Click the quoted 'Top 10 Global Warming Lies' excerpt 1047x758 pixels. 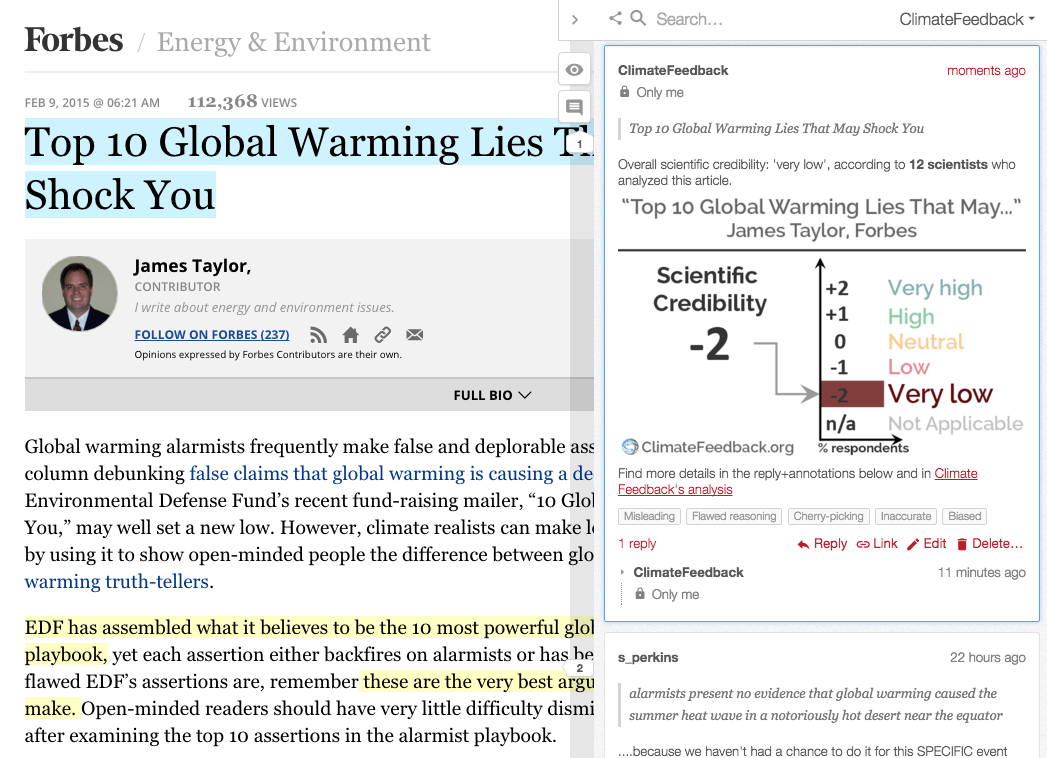[776, 128]
